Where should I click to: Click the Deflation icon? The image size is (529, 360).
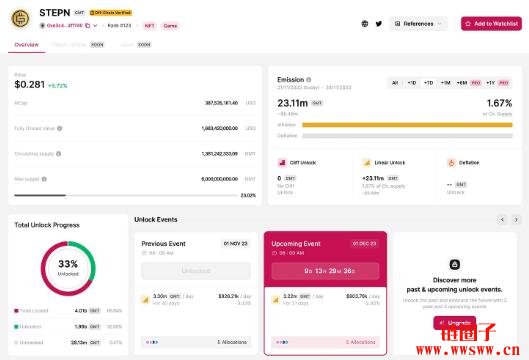pyautogui.click(x=451, y=163)
